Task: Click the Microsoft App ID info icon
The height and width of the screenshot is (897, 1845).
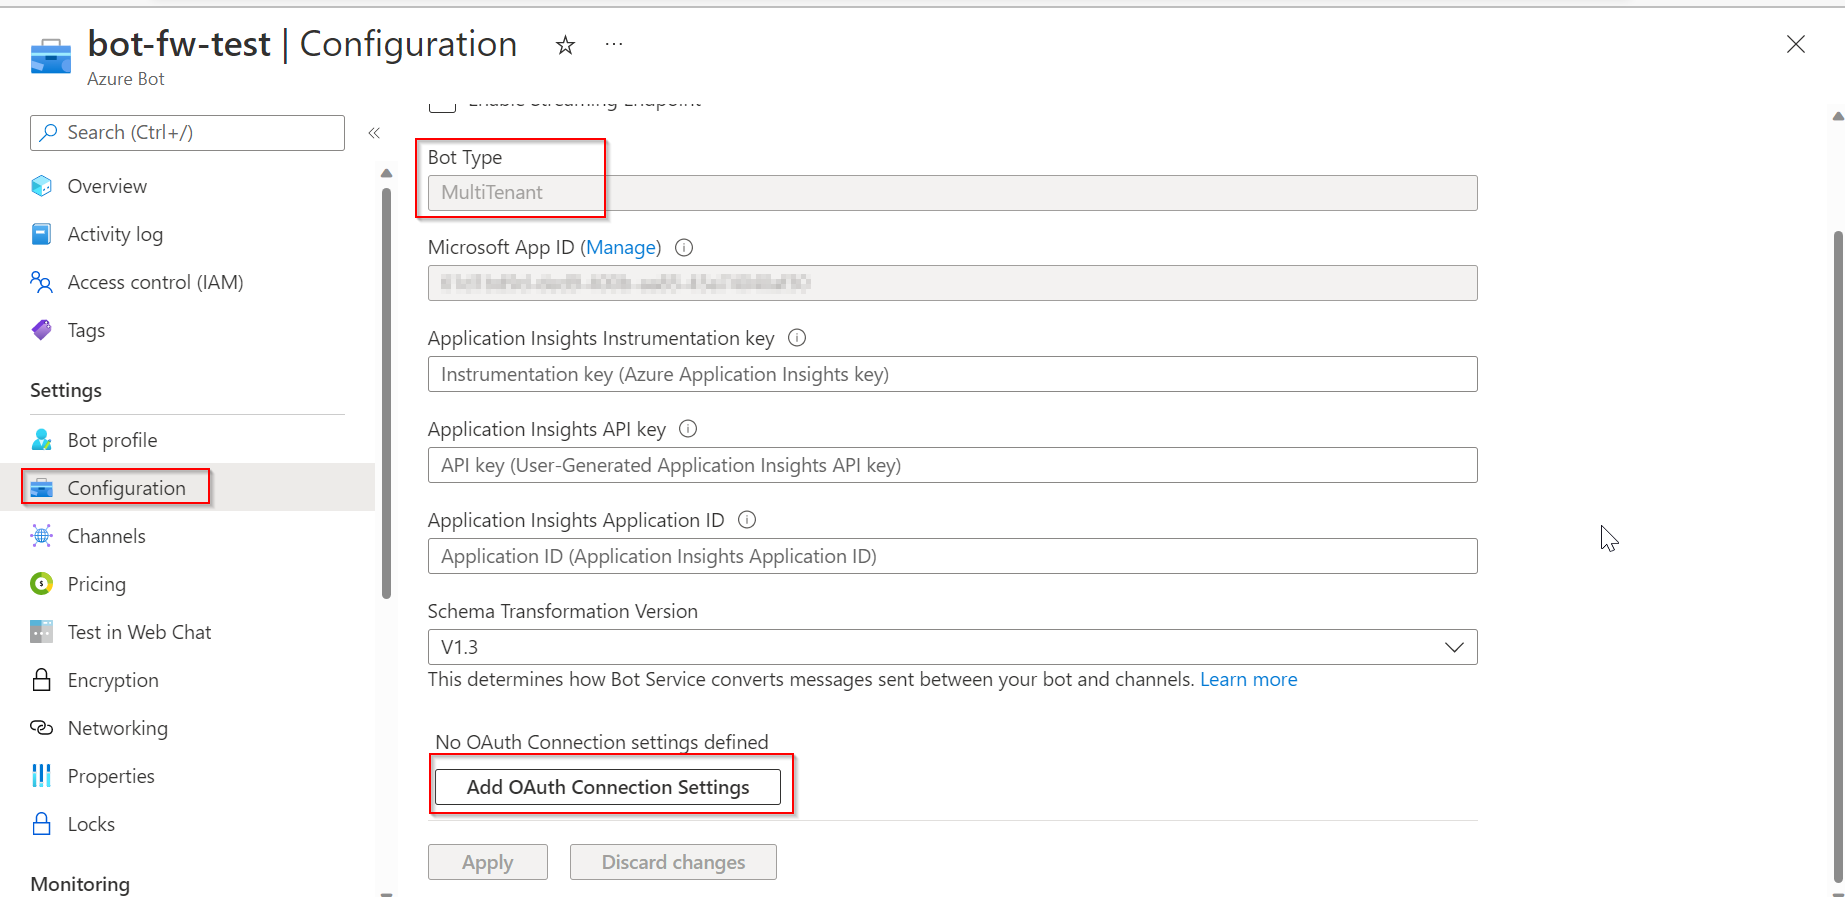Action: [x=684, y=248]
